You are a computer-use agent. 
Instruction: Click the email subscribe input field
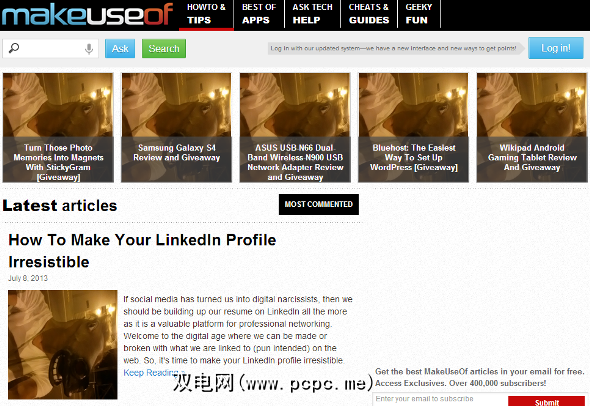point(440,399)
